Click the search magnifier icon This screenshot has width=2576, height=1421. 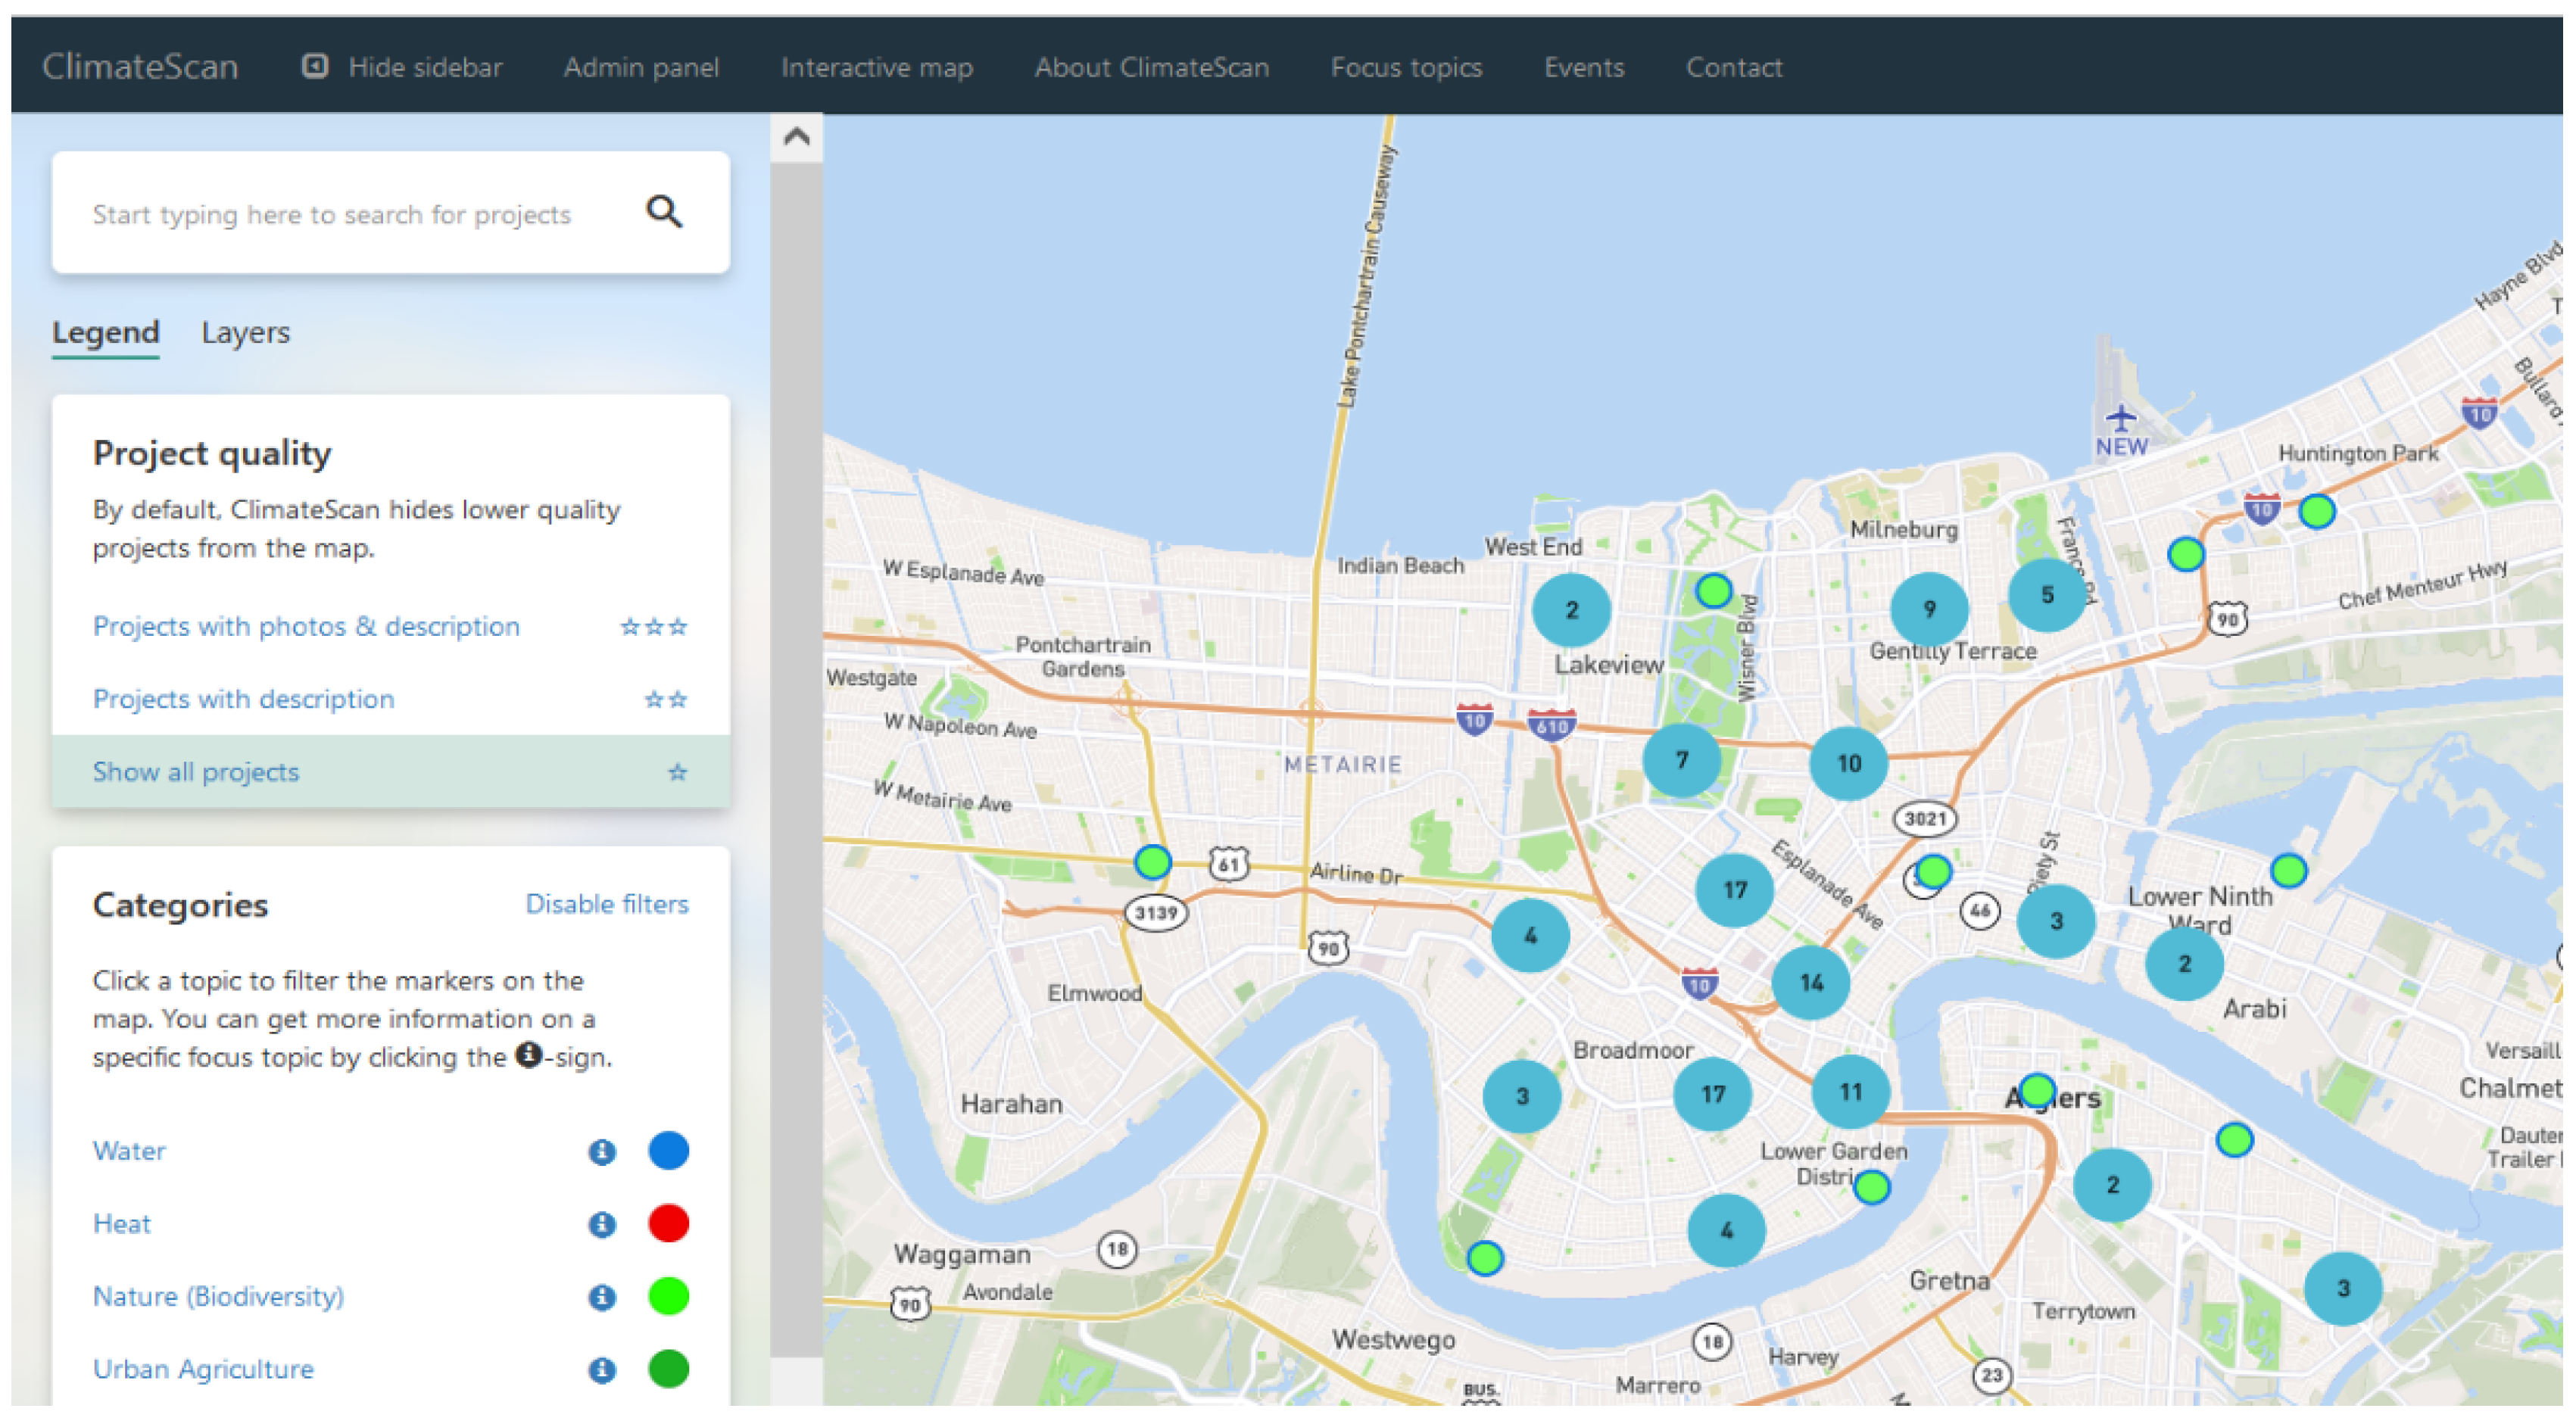664,212
